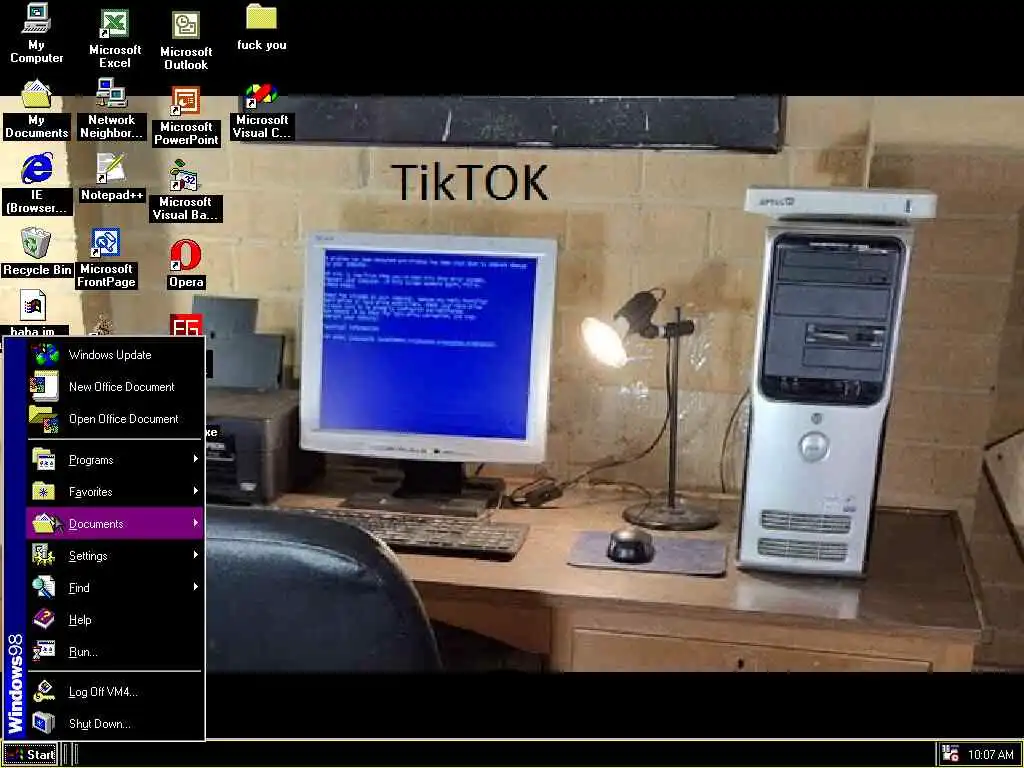Image resolution: width=1024 pixels, height=768 pixels.
Task: Choose Help from the Start menu
Action: 115,620
